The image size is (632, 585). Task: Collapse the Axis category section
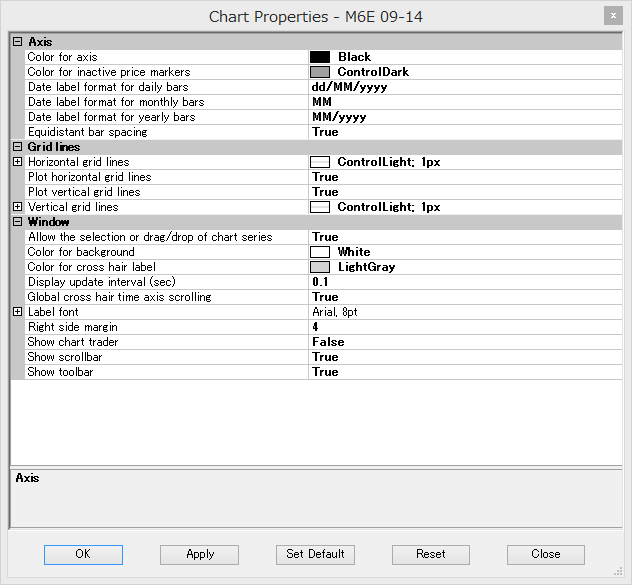(x=17, y=42)
